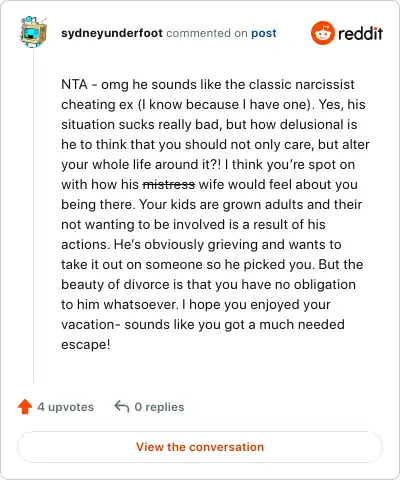
Task: Click the final word 'escape!'
Action: coord(86,345)
